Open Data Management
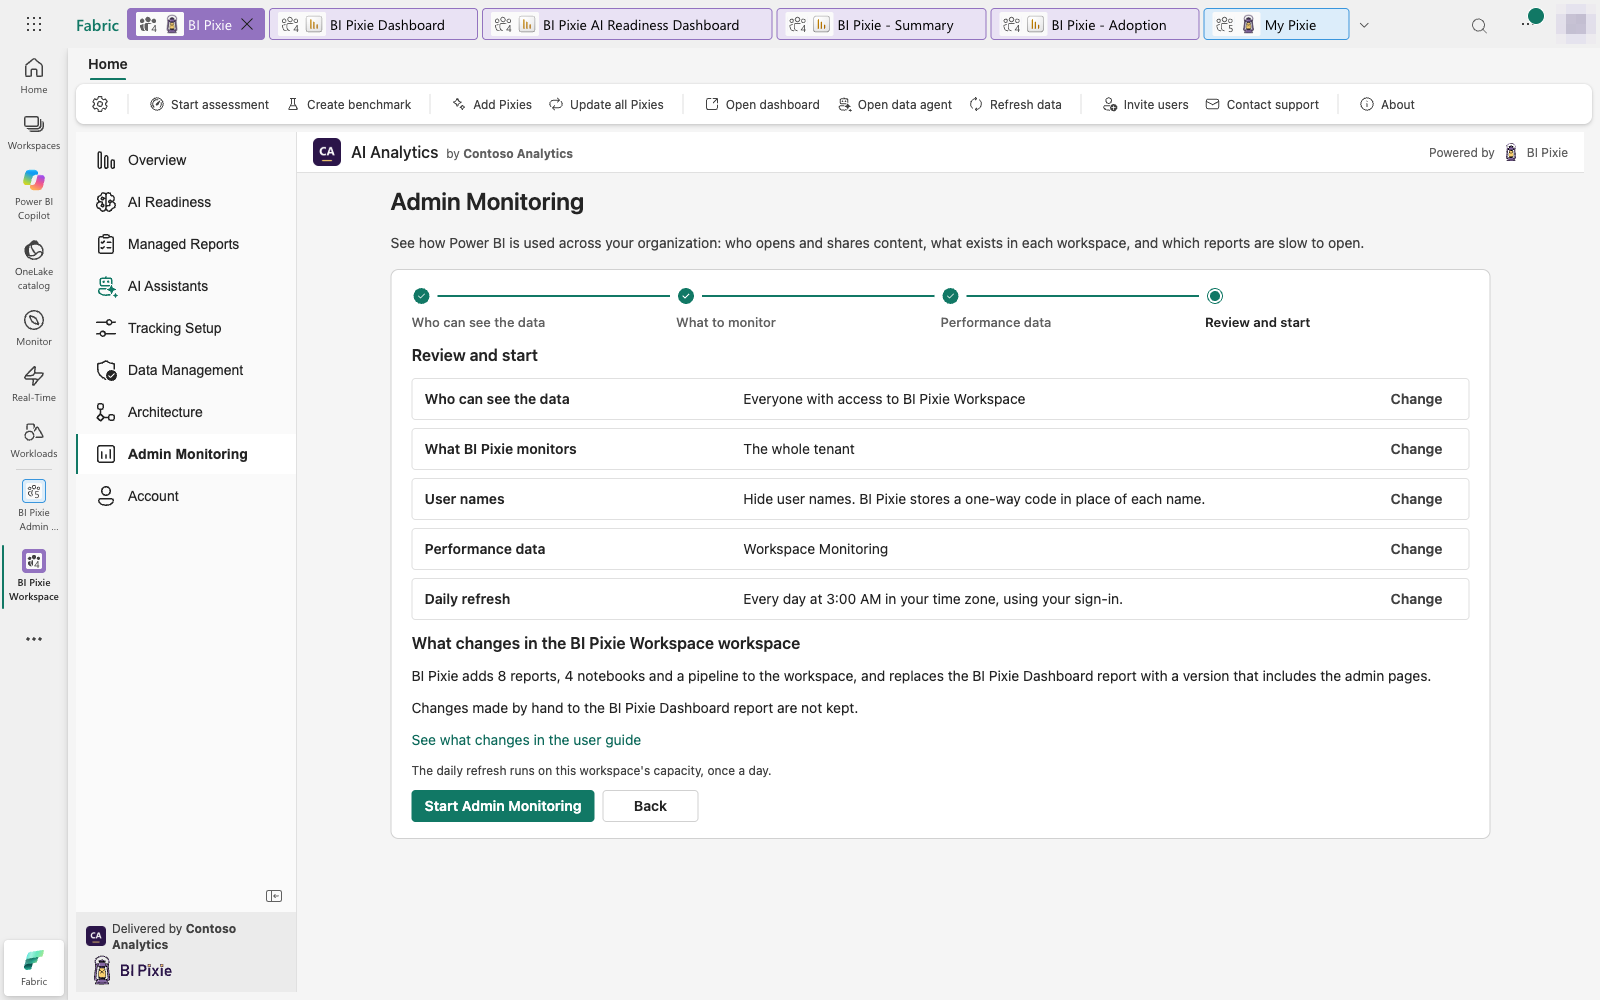 click(186, 370)
